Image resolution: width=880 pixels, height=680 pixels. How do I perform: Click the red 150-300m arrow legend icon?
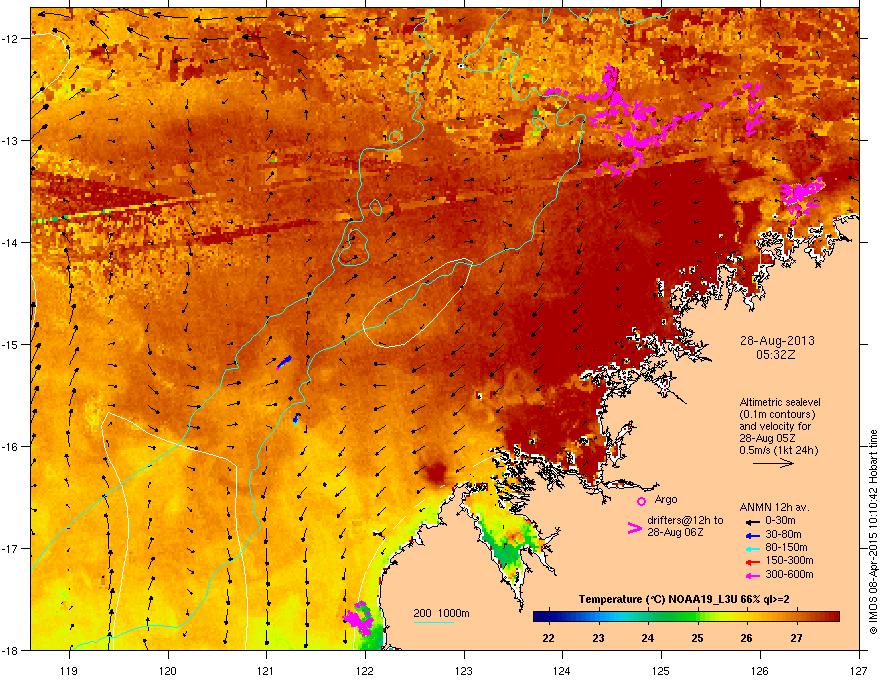coord(751,562)
